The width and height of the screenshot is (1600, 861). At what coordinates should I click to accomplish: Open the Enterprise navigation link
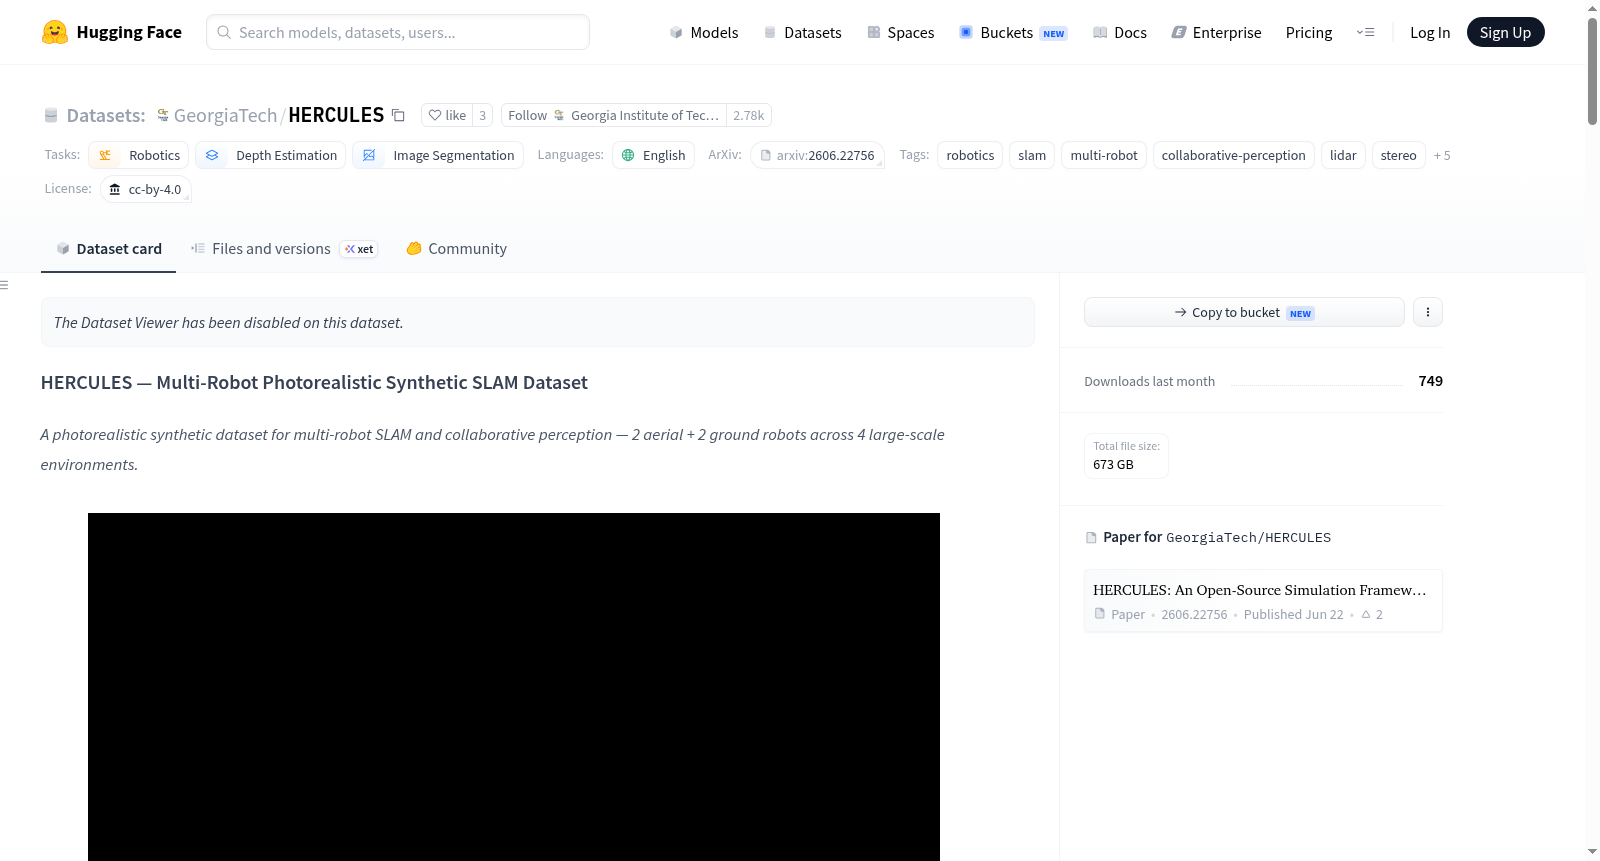1216,32
